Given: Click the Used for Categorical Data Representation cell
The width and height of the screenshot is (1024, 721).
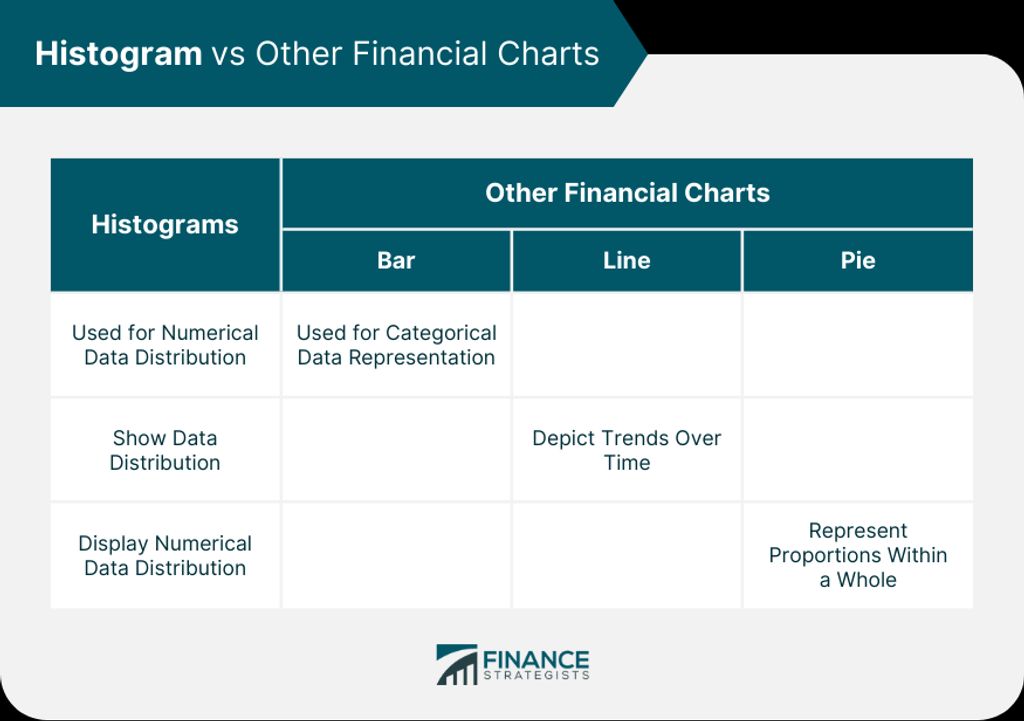Looking at the screenshot, I should point(396,345).
